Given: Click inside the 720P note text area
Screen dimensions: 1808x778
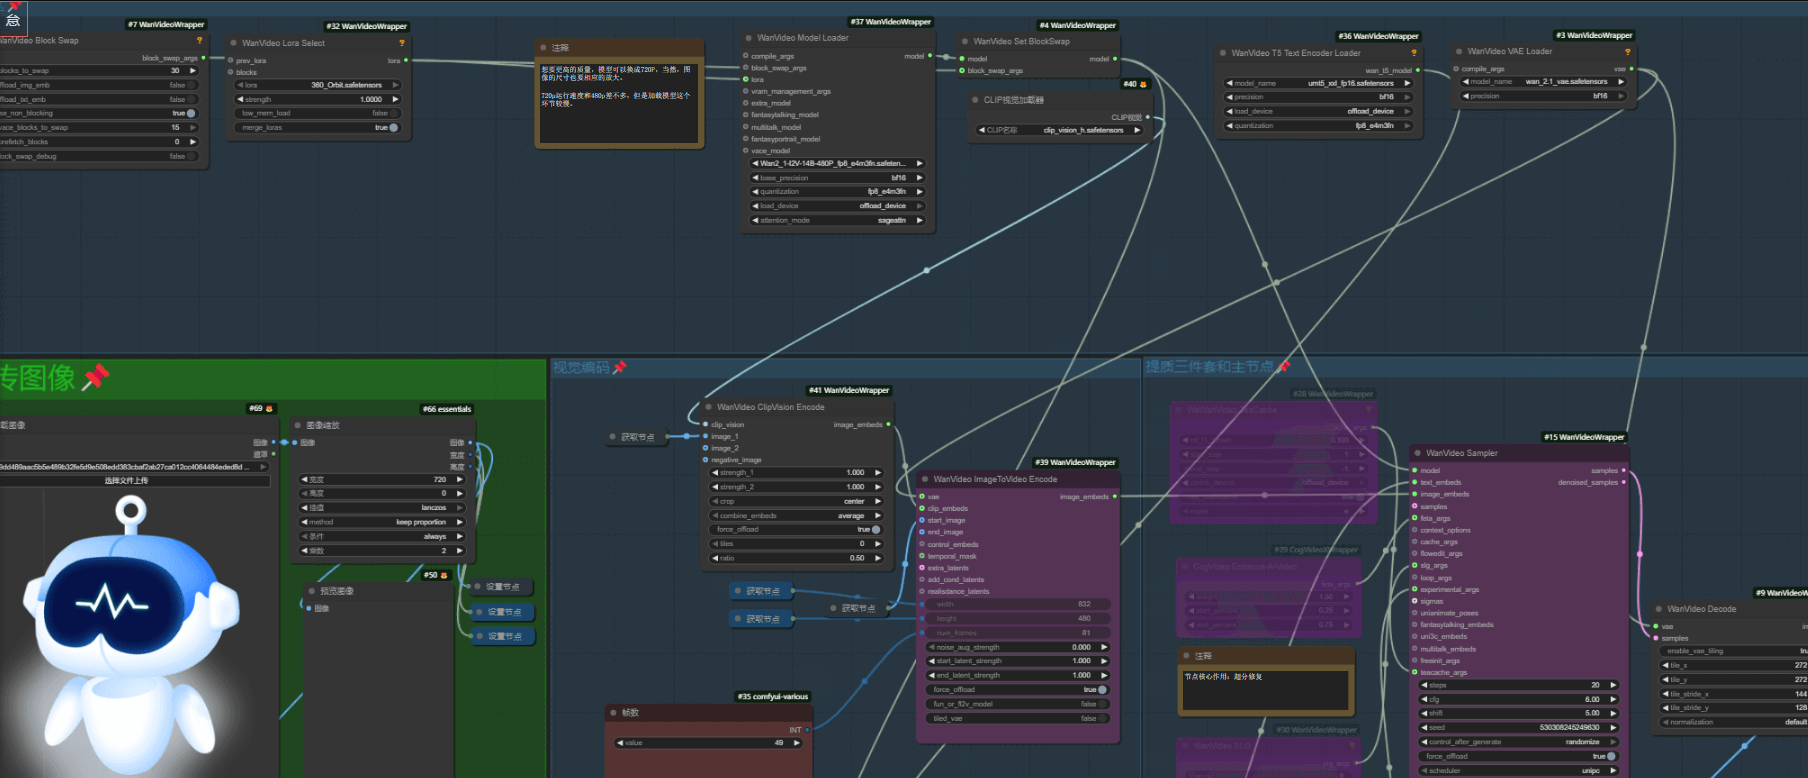Looking at the screenshot, I should pyautogui.click(x=618, y=103).
